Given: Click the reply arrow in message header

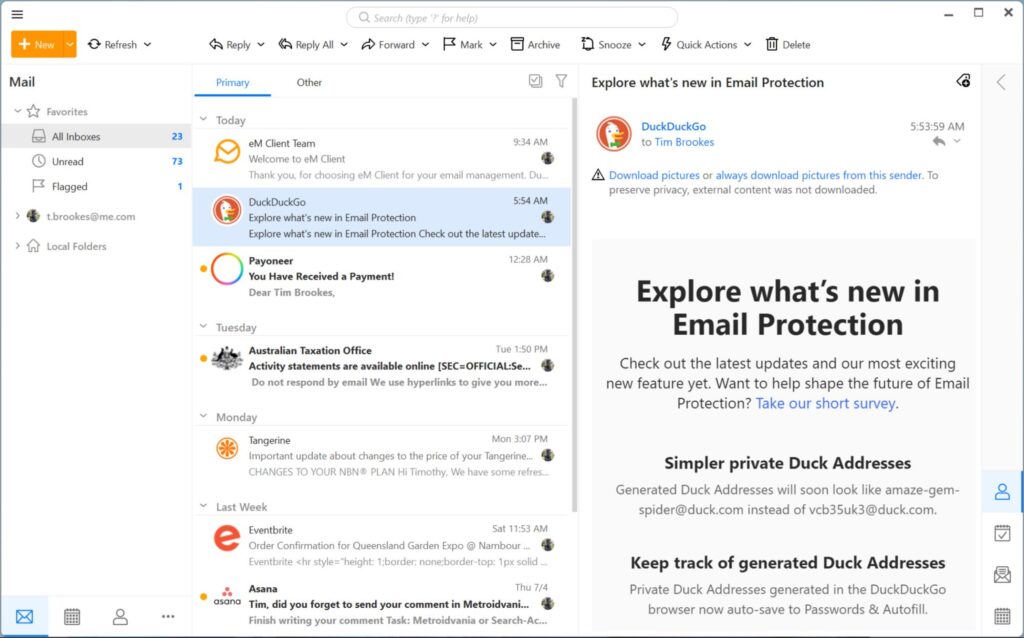Looking at the screenshot, I should pyautogui.click(x=939, y=141).
